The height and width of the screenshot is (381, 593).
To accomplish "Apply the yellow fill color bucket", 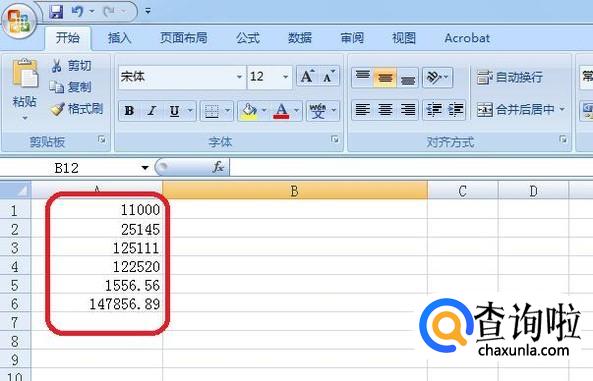I will point(249,111).
